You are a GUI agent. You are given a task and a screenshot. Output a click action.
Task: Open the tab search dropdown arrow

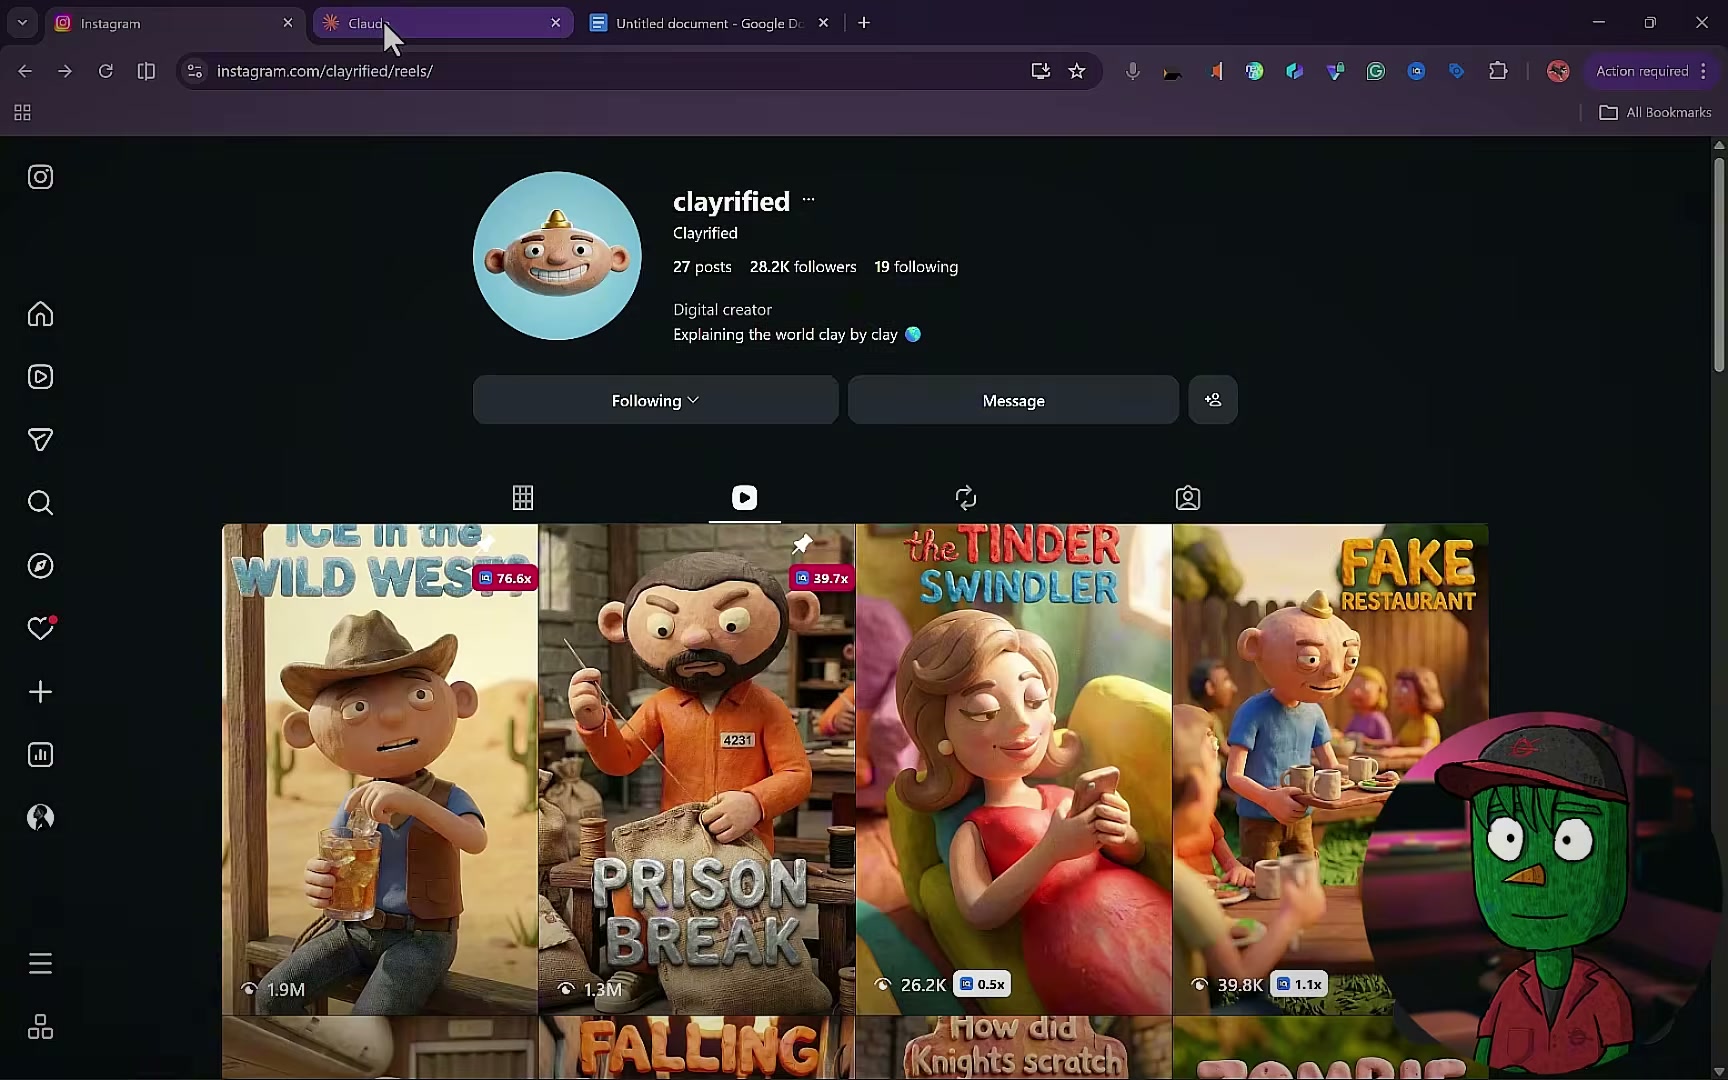pos(22,23)
